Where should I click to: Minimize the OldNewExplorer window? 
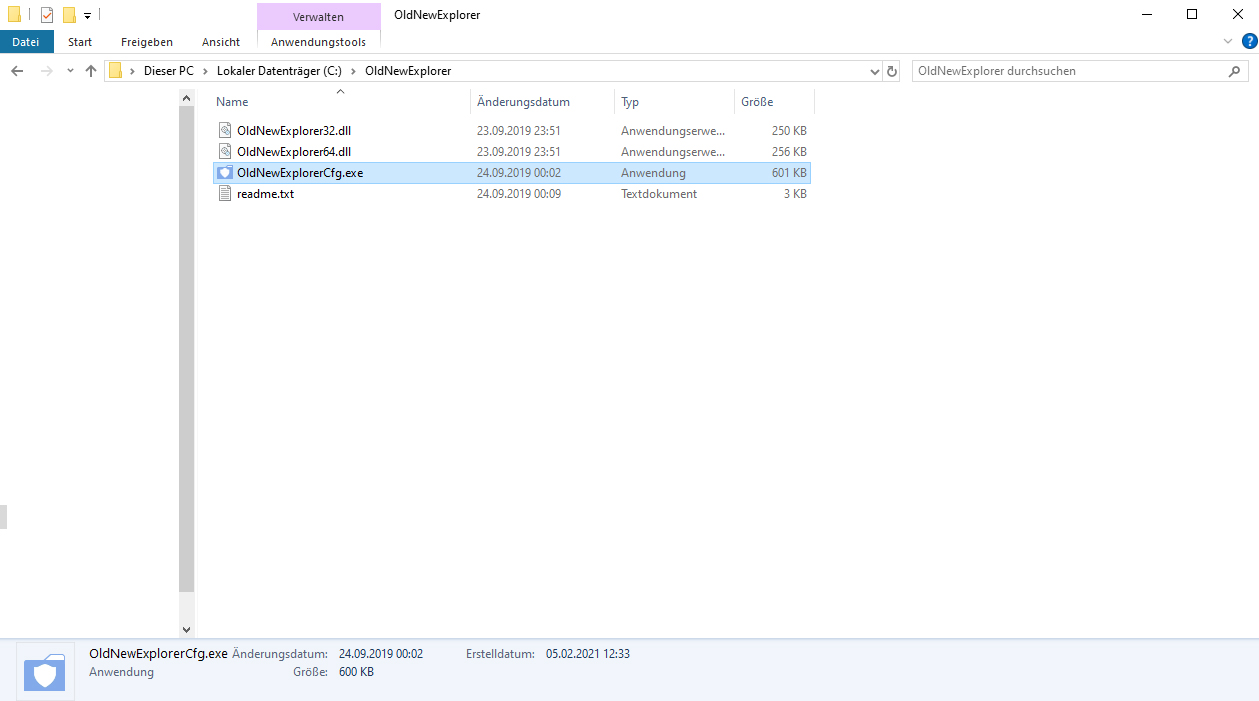coord(1145,14)
